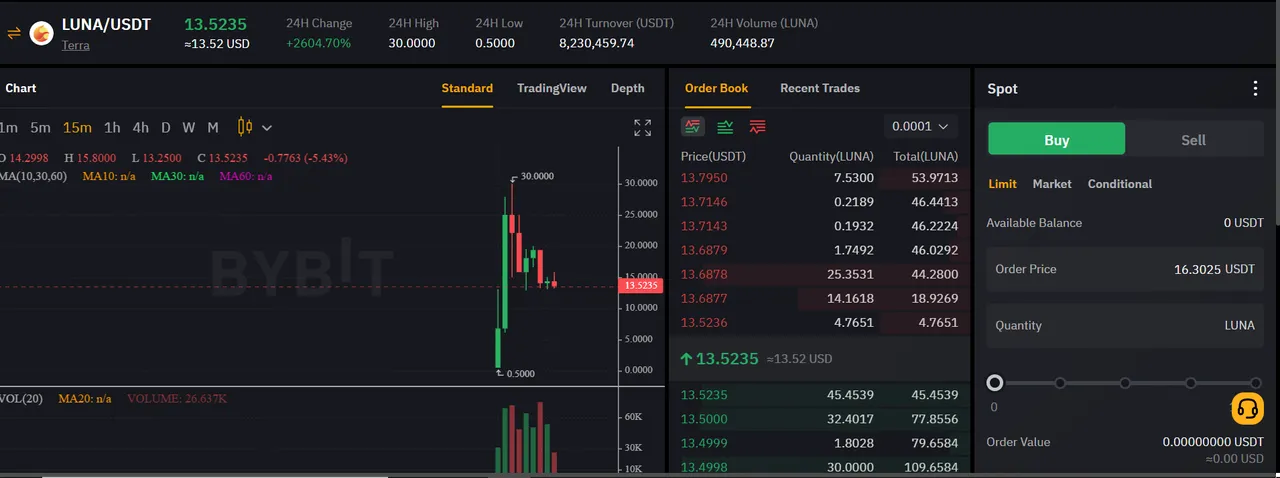1280x478 pixels.
Task: Click bid price 13.5235 in order book
Action: coord(704,395)
